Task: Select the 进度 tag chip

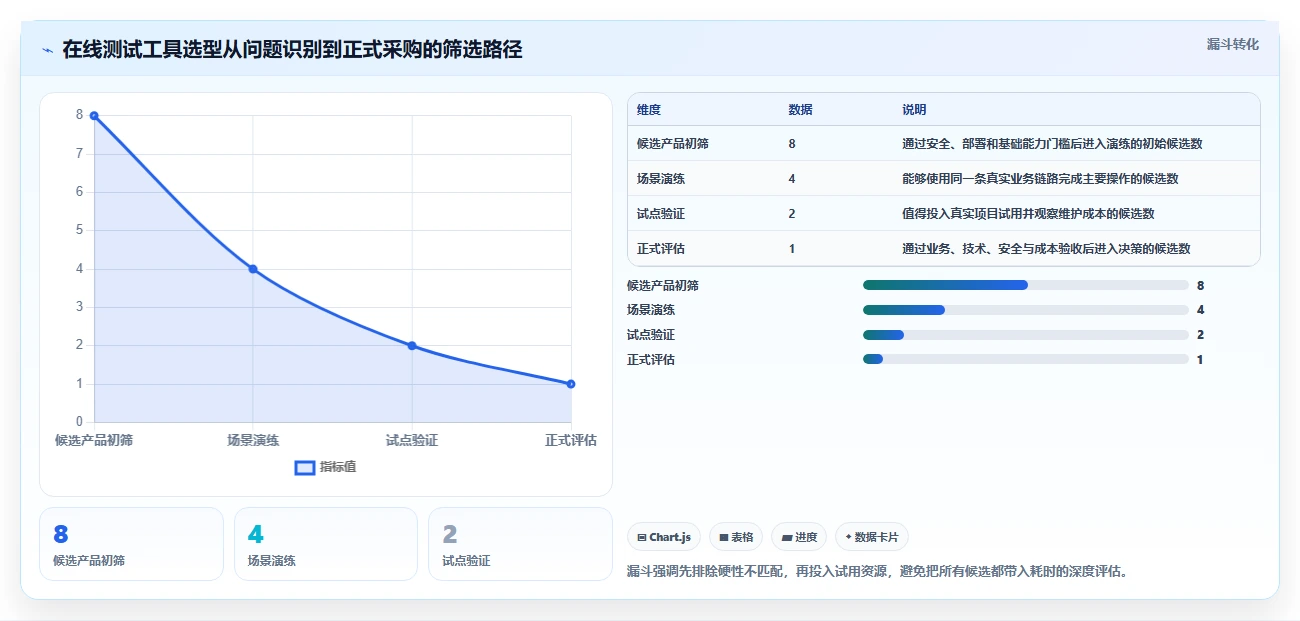Action: [x=799, y=537]
